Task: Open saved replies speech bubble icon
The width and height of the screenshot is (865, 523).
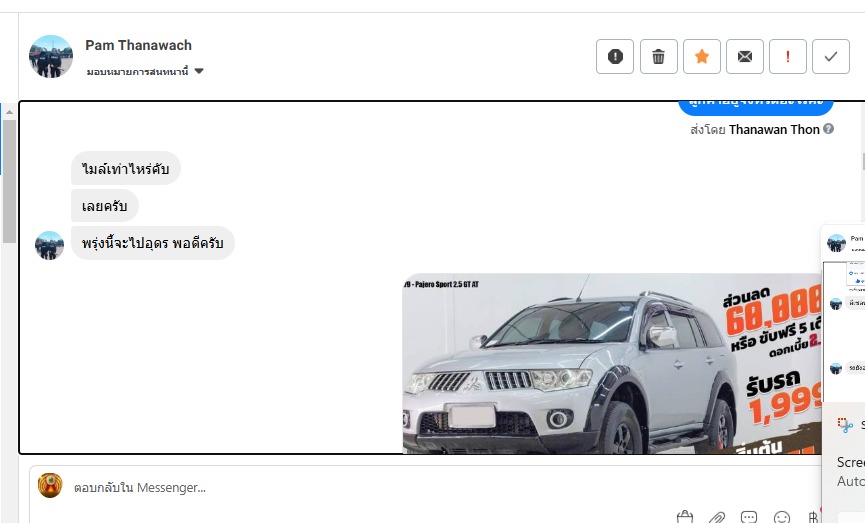Action: tap(749, 517)
